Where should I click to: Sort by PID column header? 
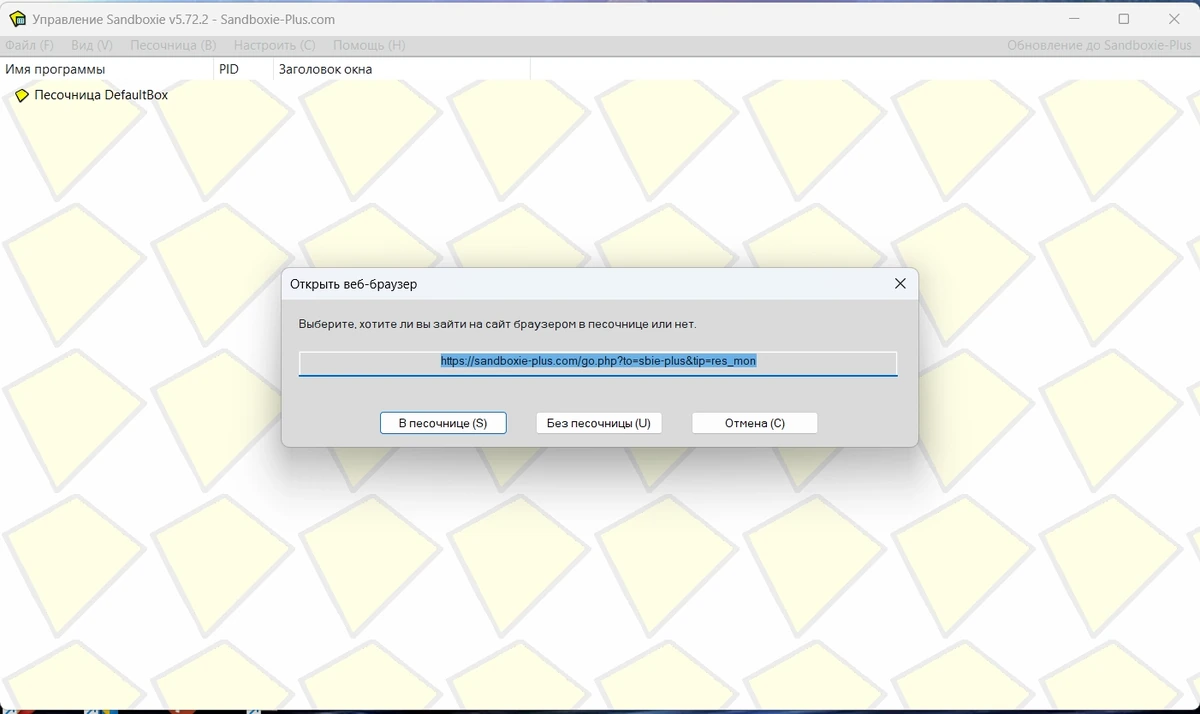243,69
